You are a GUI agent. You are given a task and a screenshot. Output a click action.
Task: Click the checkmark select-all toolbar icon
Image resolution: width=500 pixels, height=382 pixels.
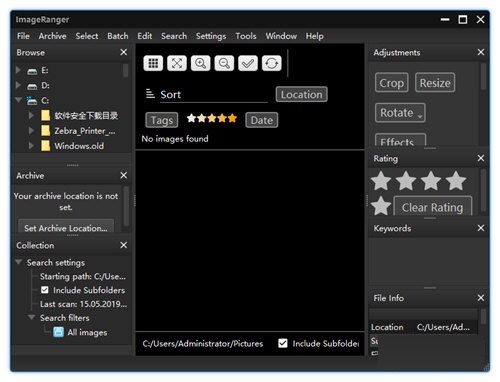point(248,63)
